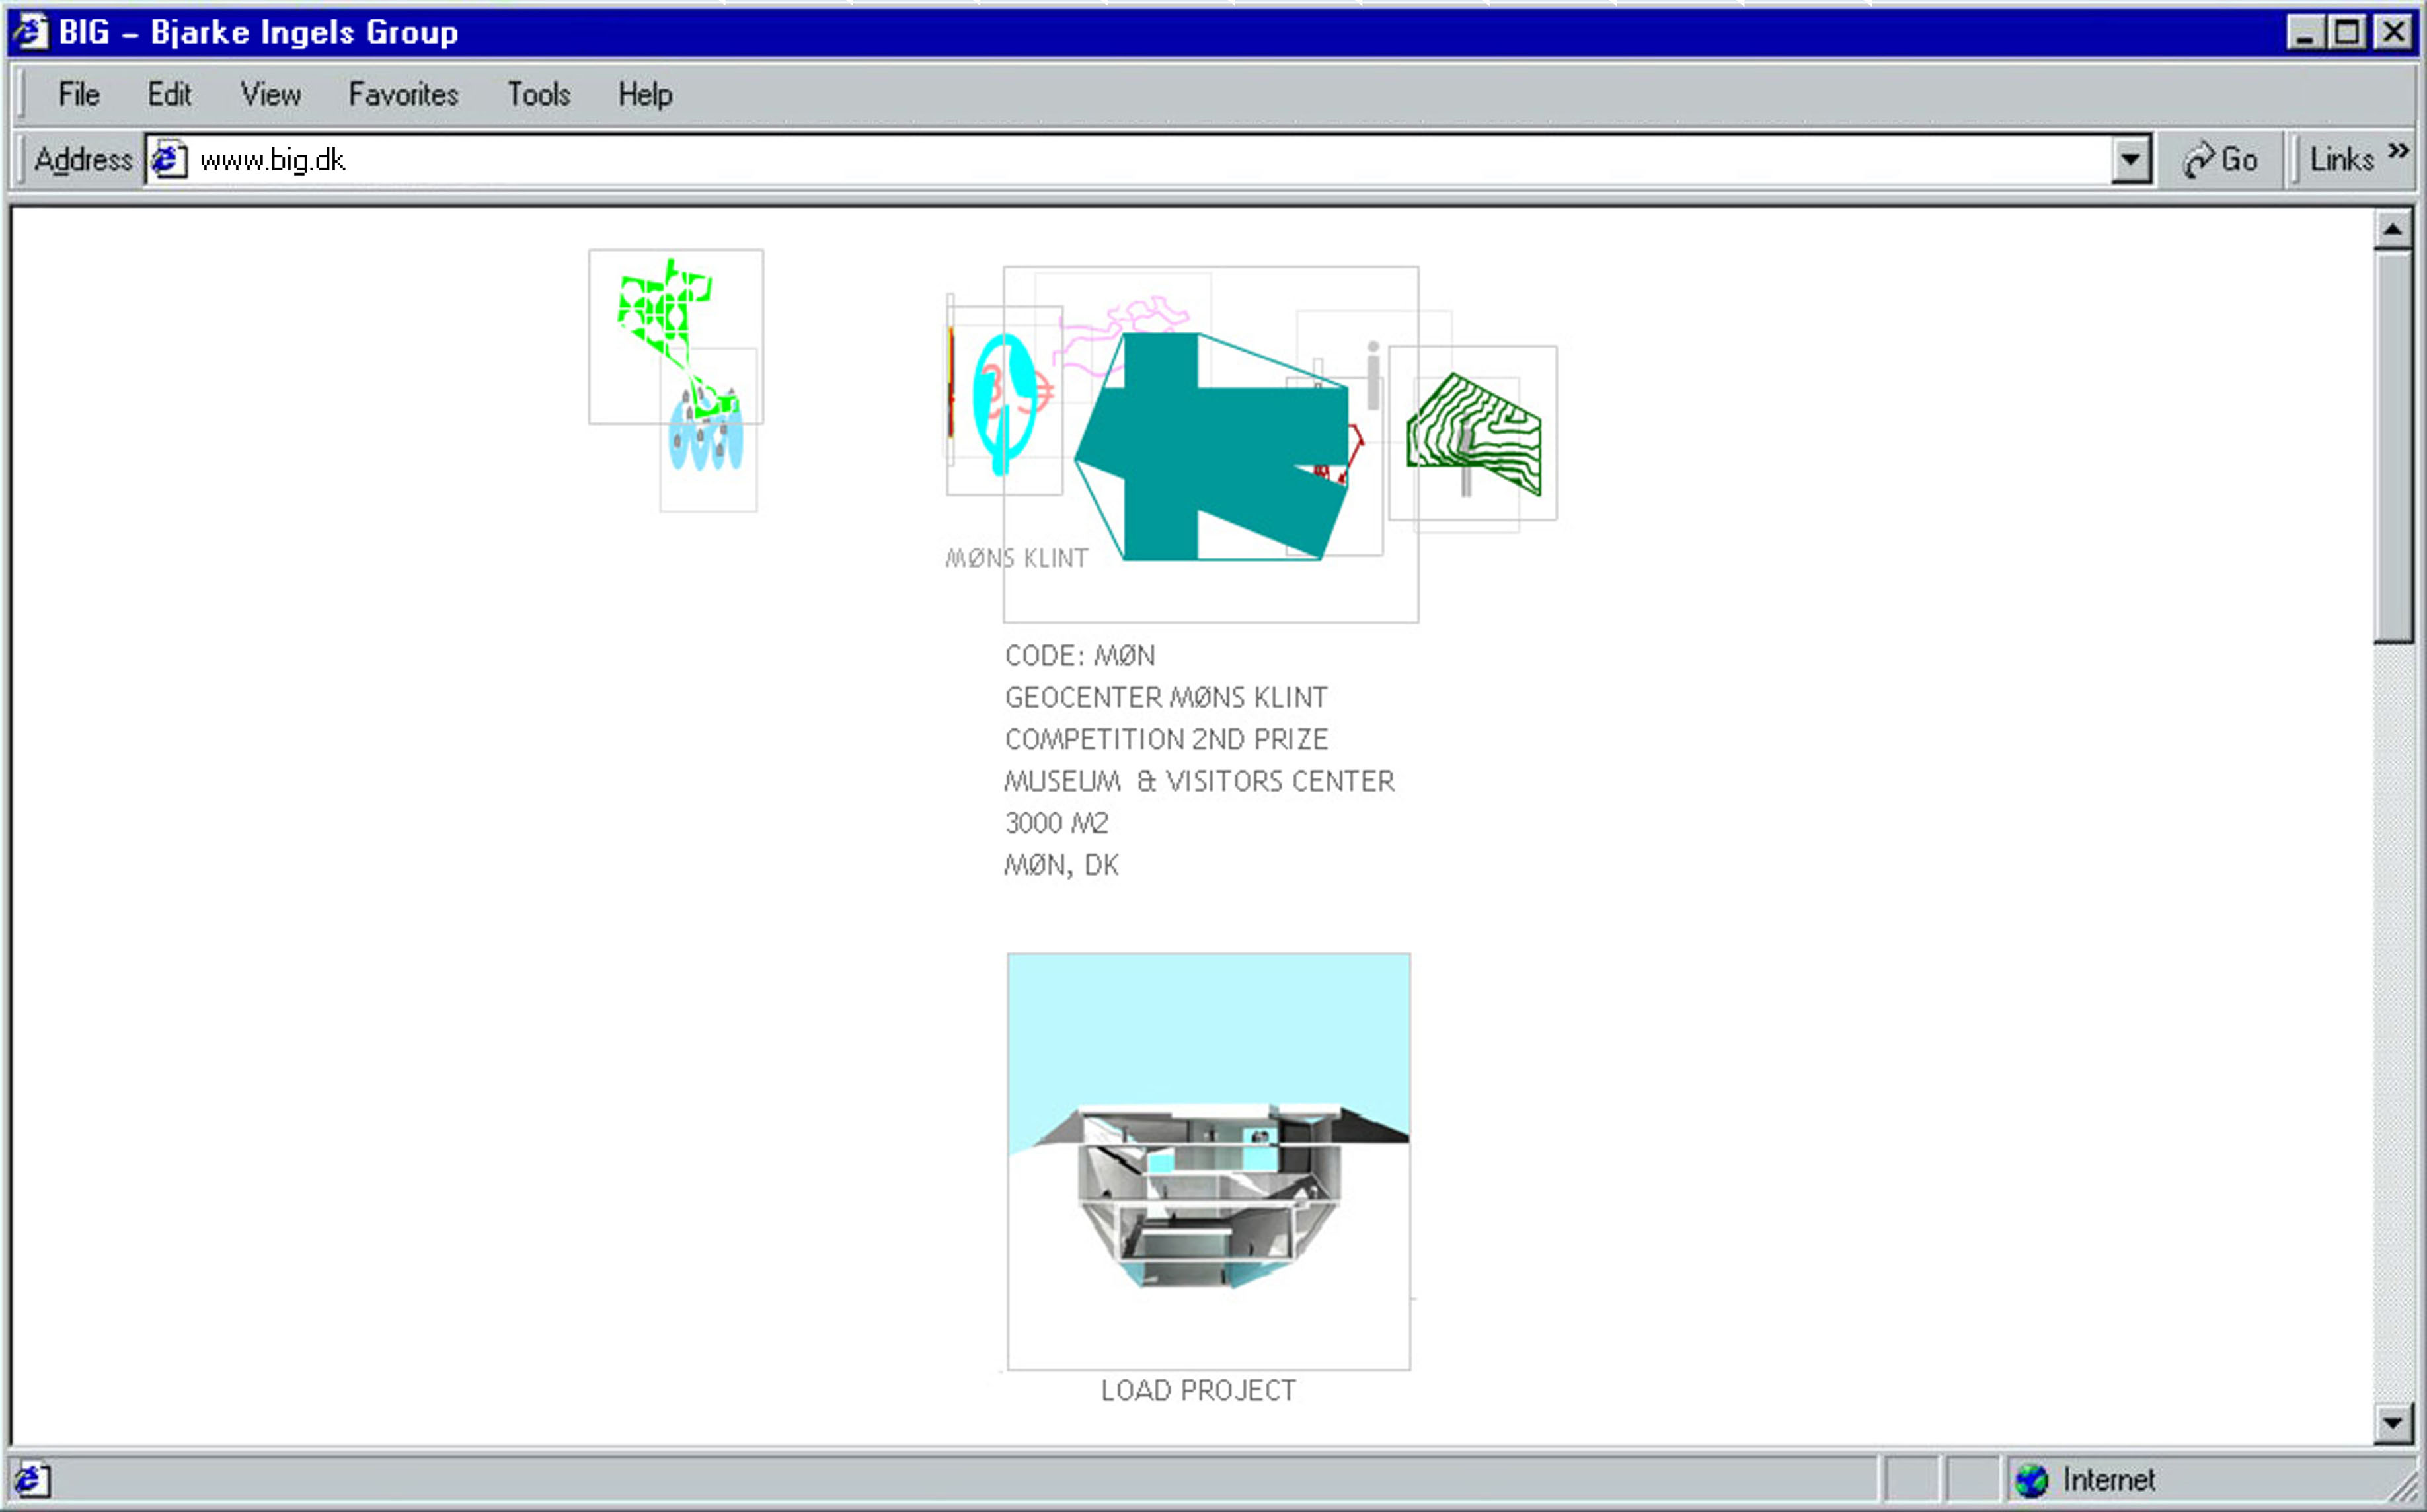Click the IE page icon in address bar

pyautogui.click(x=168, y=160)
